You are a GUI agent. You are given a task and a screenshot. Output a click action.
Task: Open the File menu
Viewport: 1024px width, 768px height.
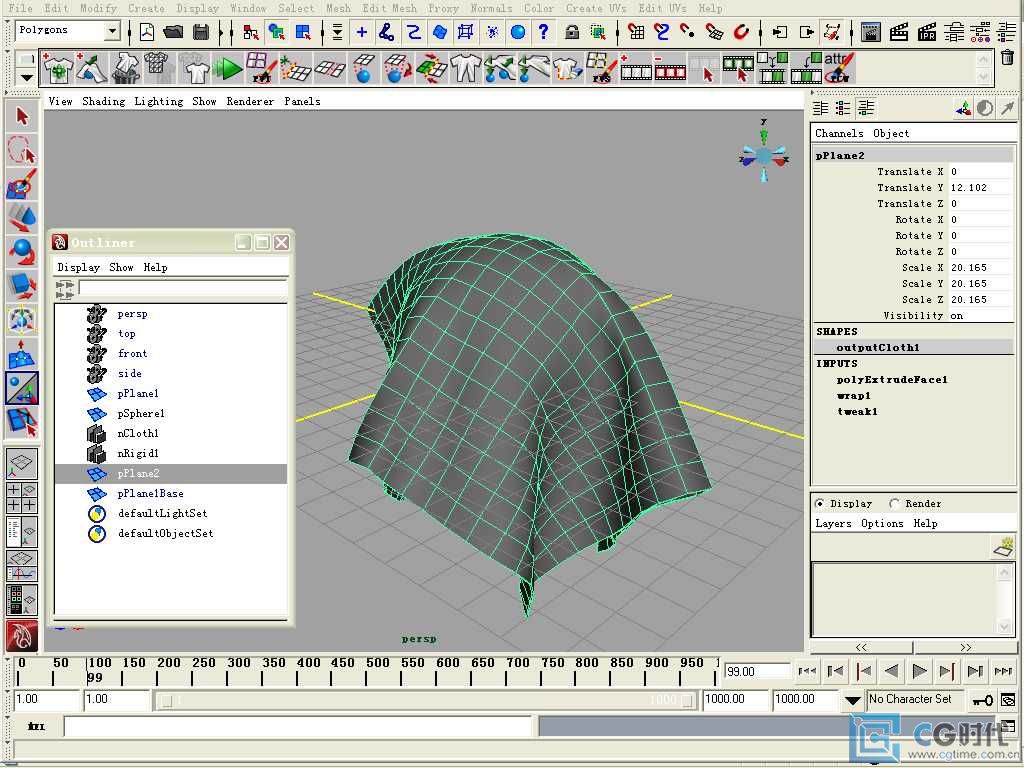pos(21,8)
